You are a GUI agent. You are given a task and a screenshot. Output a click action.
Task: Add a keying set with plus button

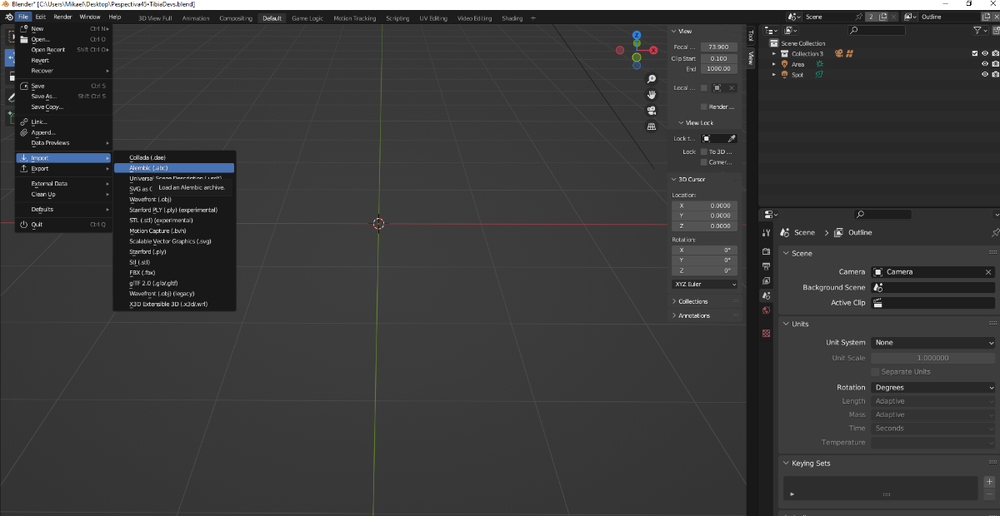[x=989, y=482]
